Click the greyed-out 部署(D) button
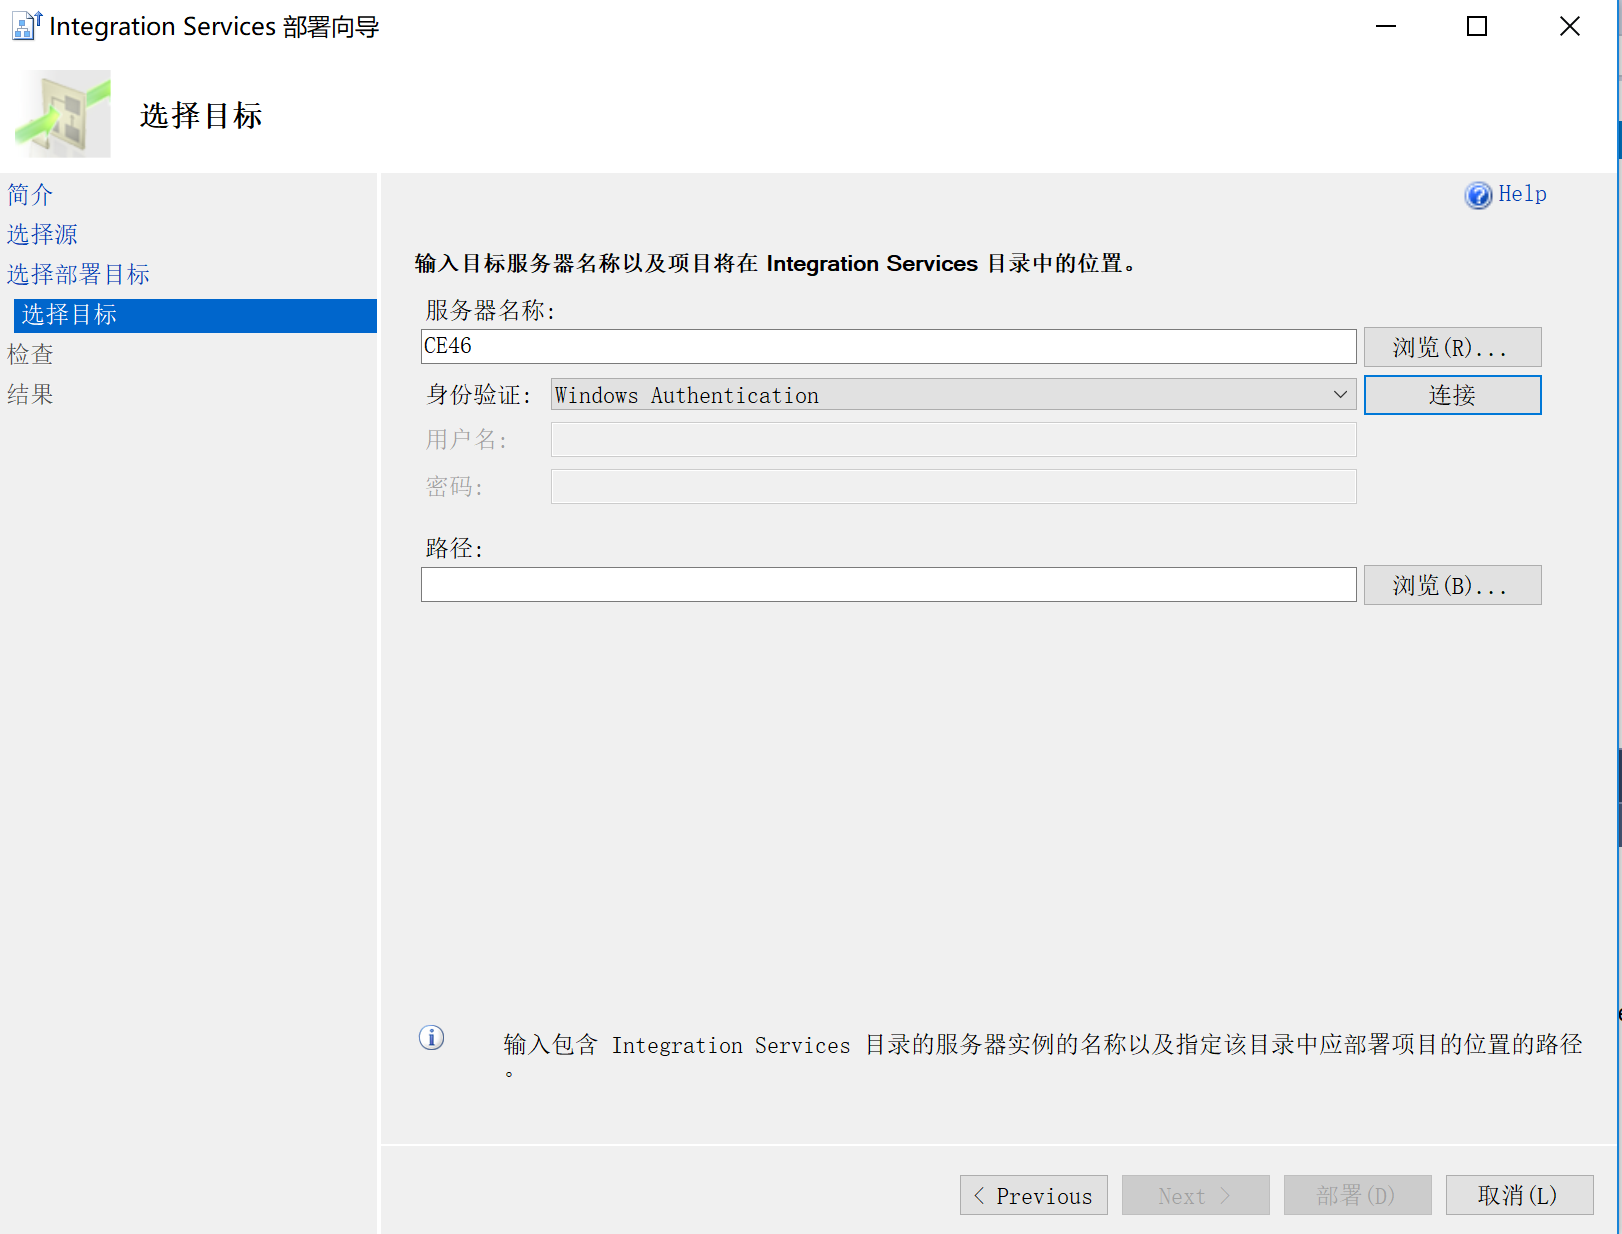This screenshot has width=1622, height=1234. pyautogui.click(x=1357, y=1195)
